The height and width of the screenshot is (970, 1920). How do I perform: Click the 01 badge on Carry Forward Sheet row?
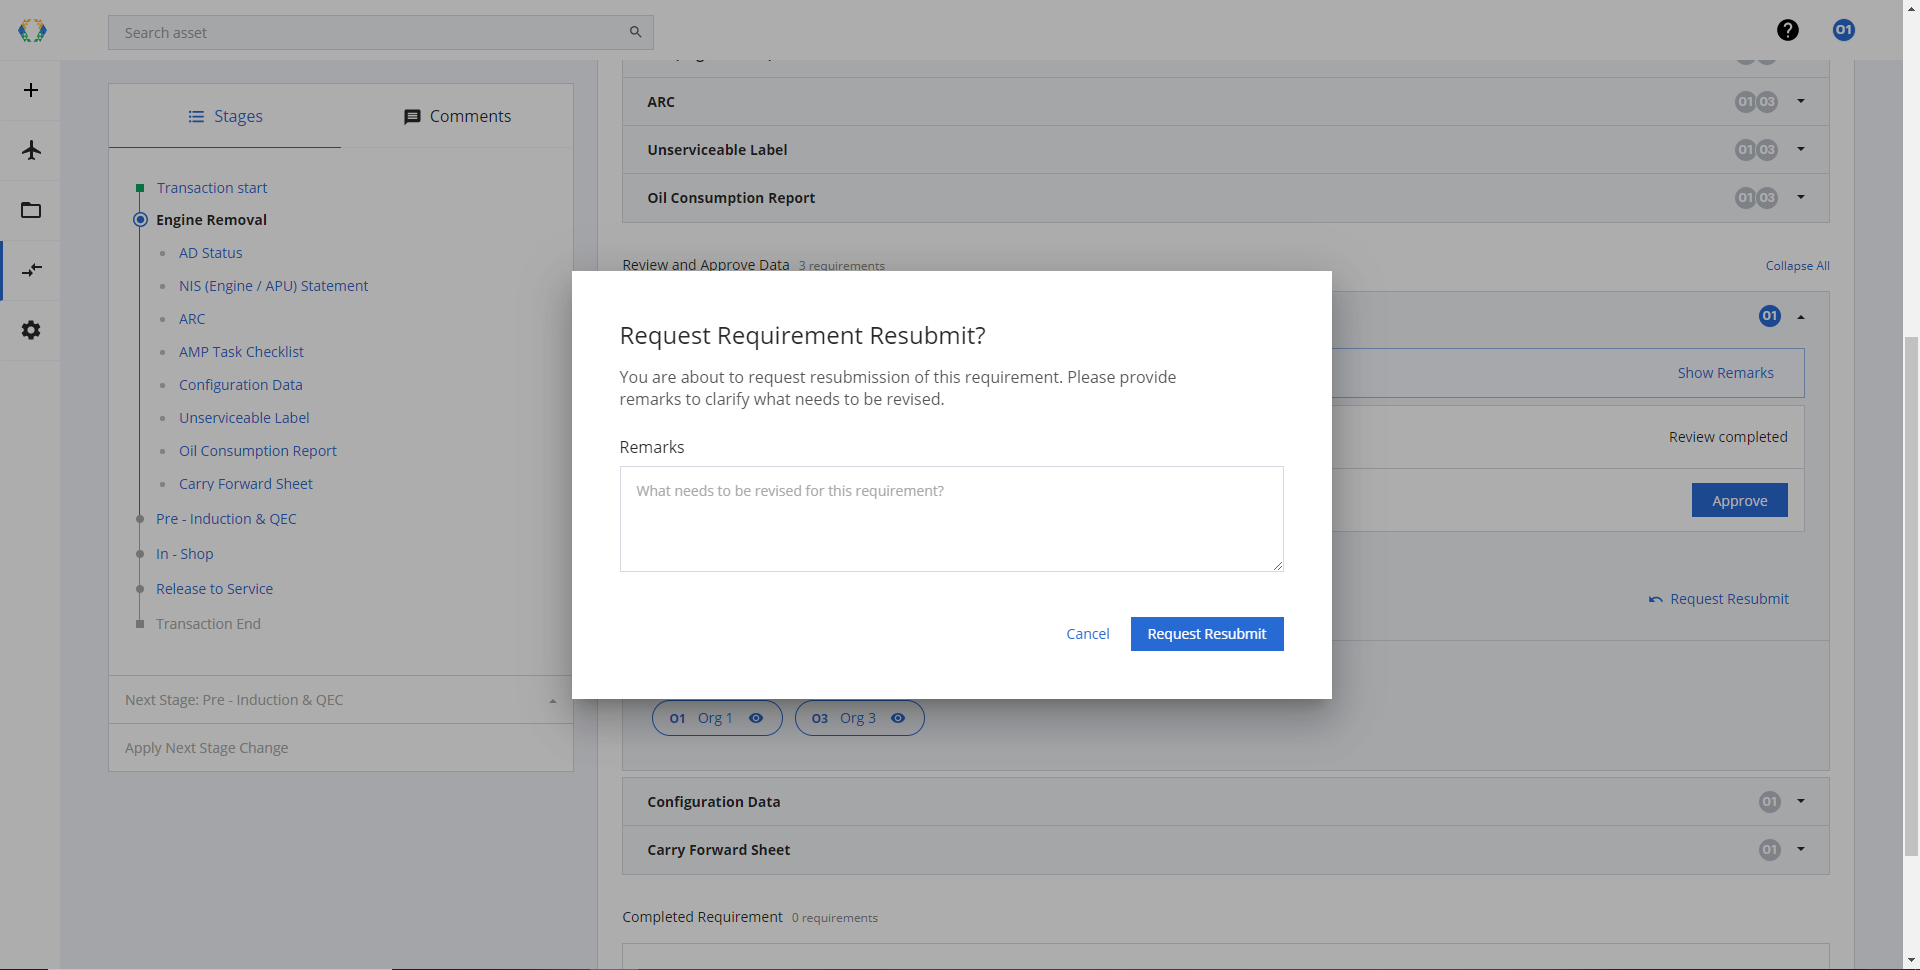click(x=1769, y=850)
